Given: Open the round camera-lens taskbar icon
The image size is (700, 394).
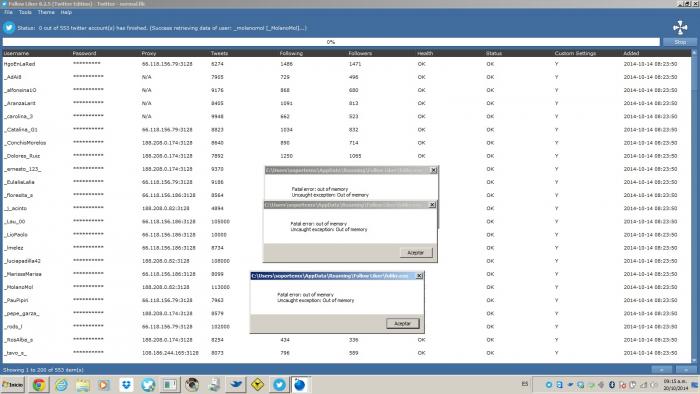Looking at the screenshot, I should click(x=192, y=384).
